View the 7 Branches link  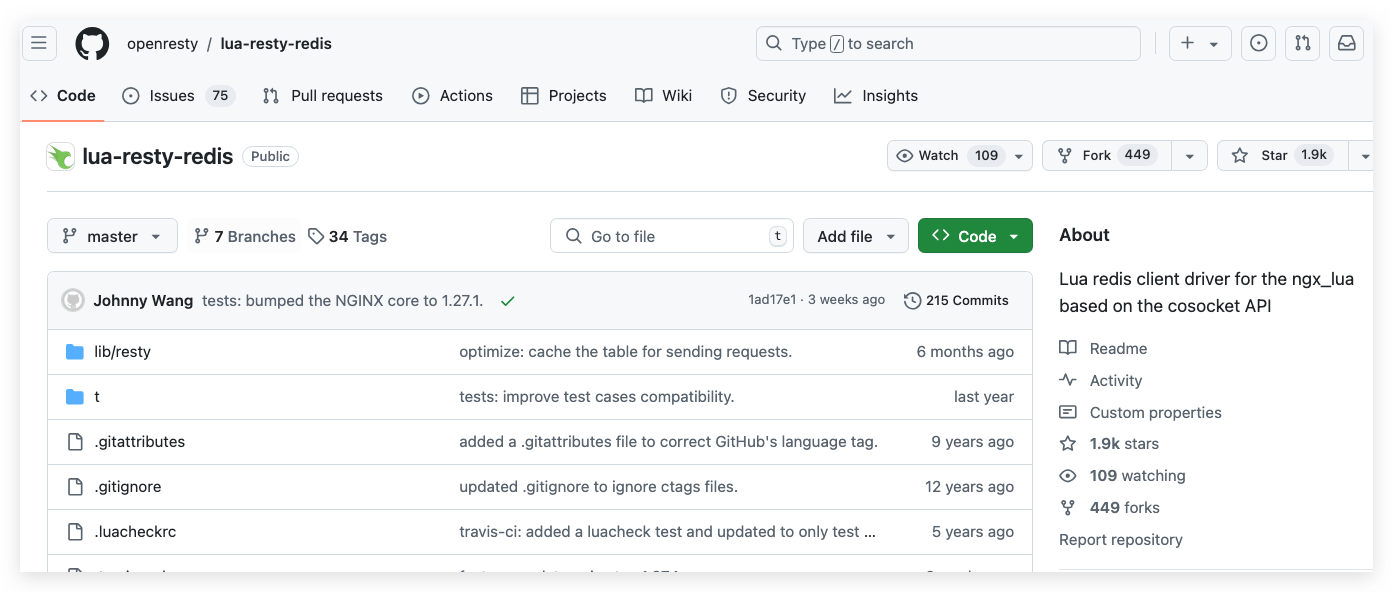(245, 237)
